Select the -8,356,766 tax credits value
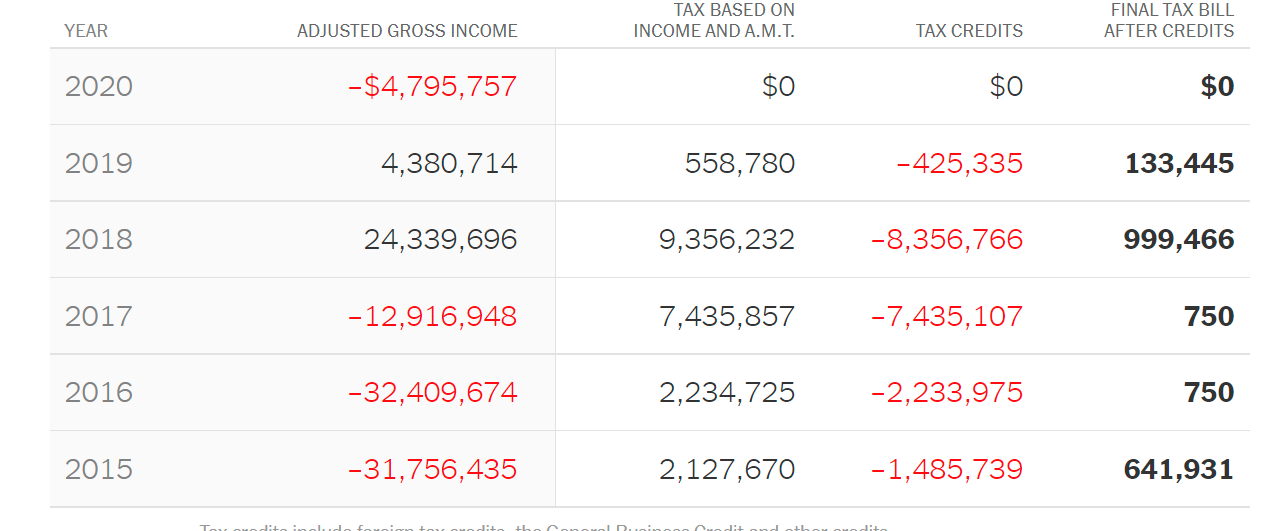1270x531 pixels. tap(946, 239)
